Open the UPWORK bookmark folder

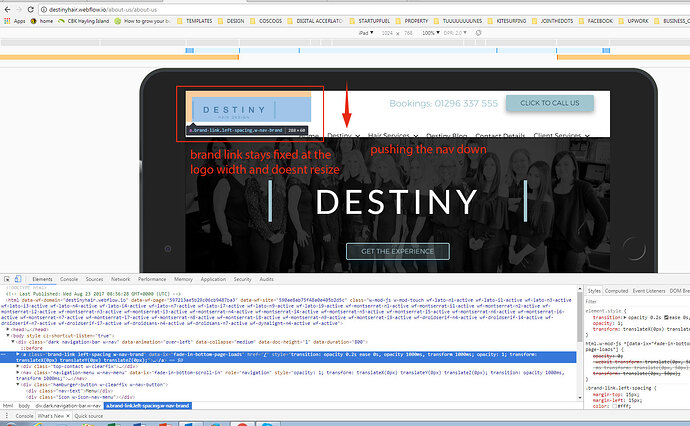pos(634,21)
